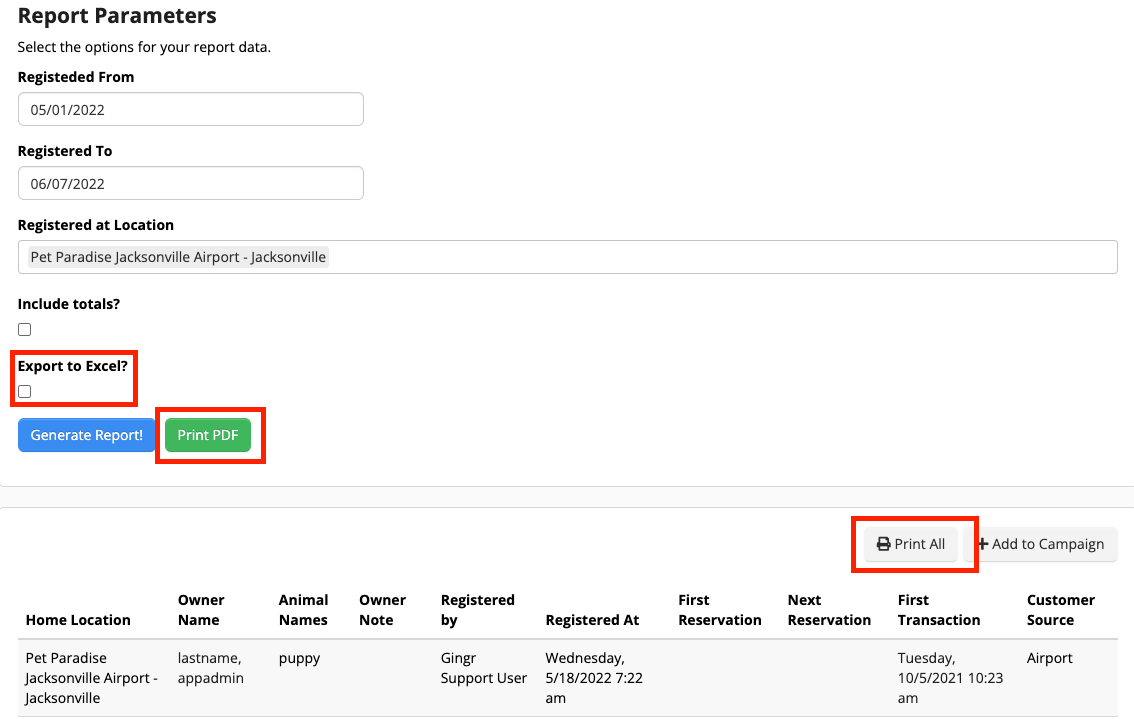Open the Registered To date field
This screenshot has width=1134, height=720.
(190, 182)
